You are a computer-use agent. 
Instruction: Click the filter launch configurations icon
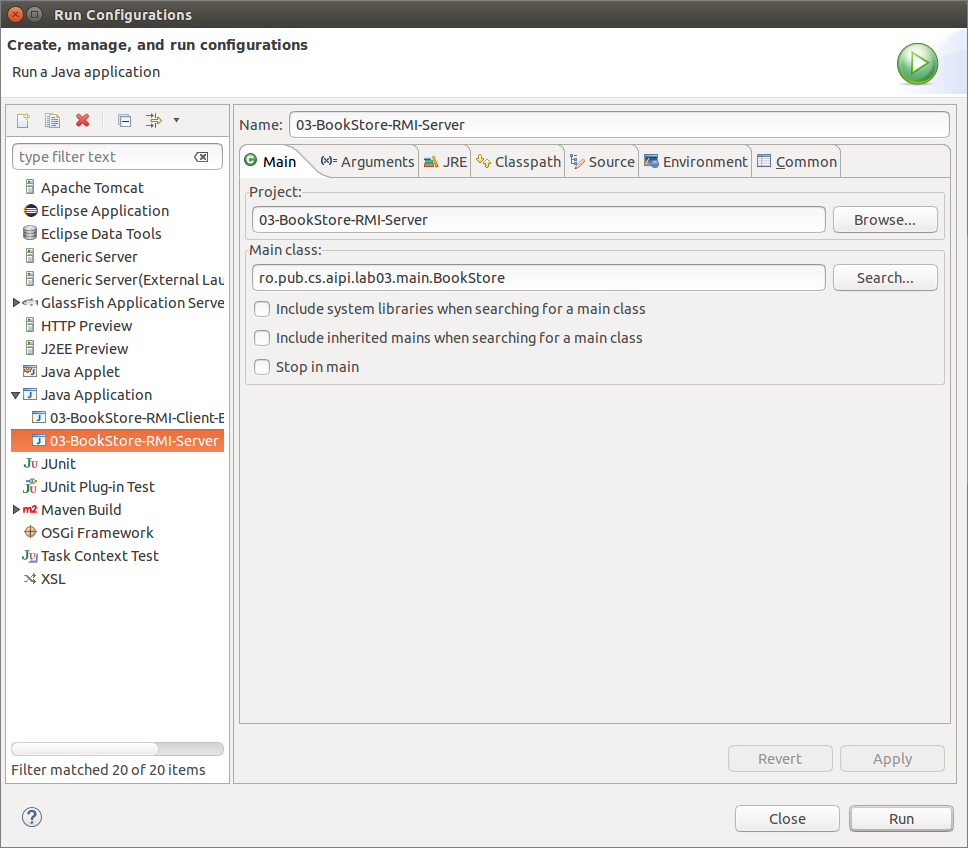tap(153, 120)
